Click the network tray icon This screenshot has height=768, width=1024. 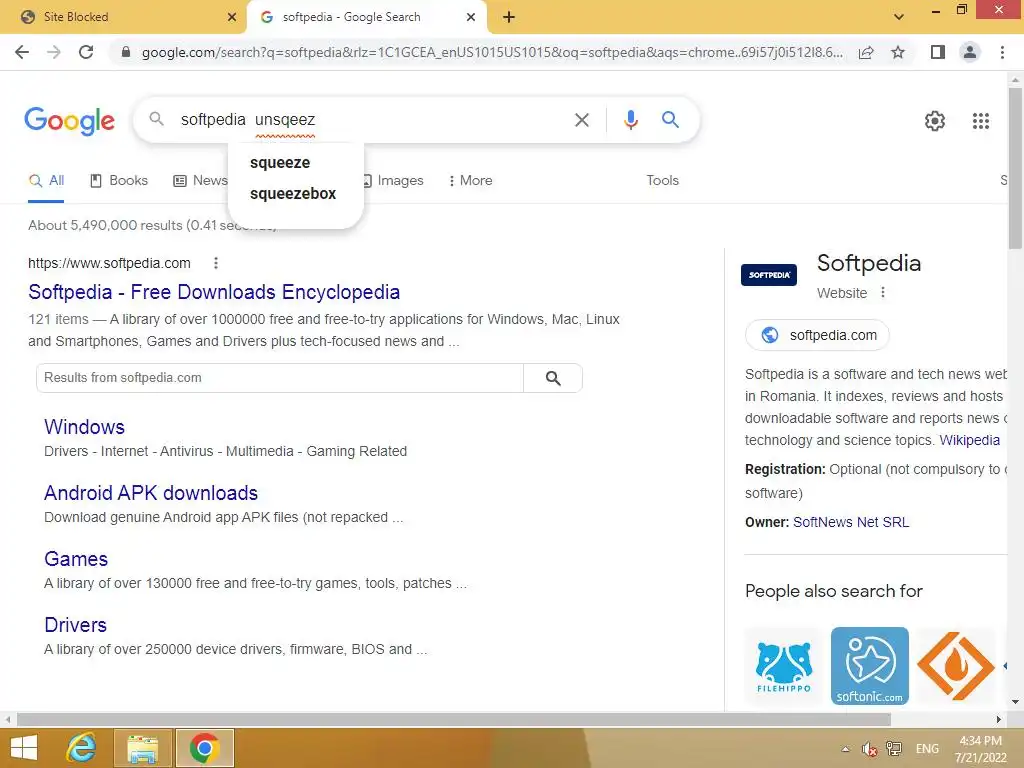894,749
